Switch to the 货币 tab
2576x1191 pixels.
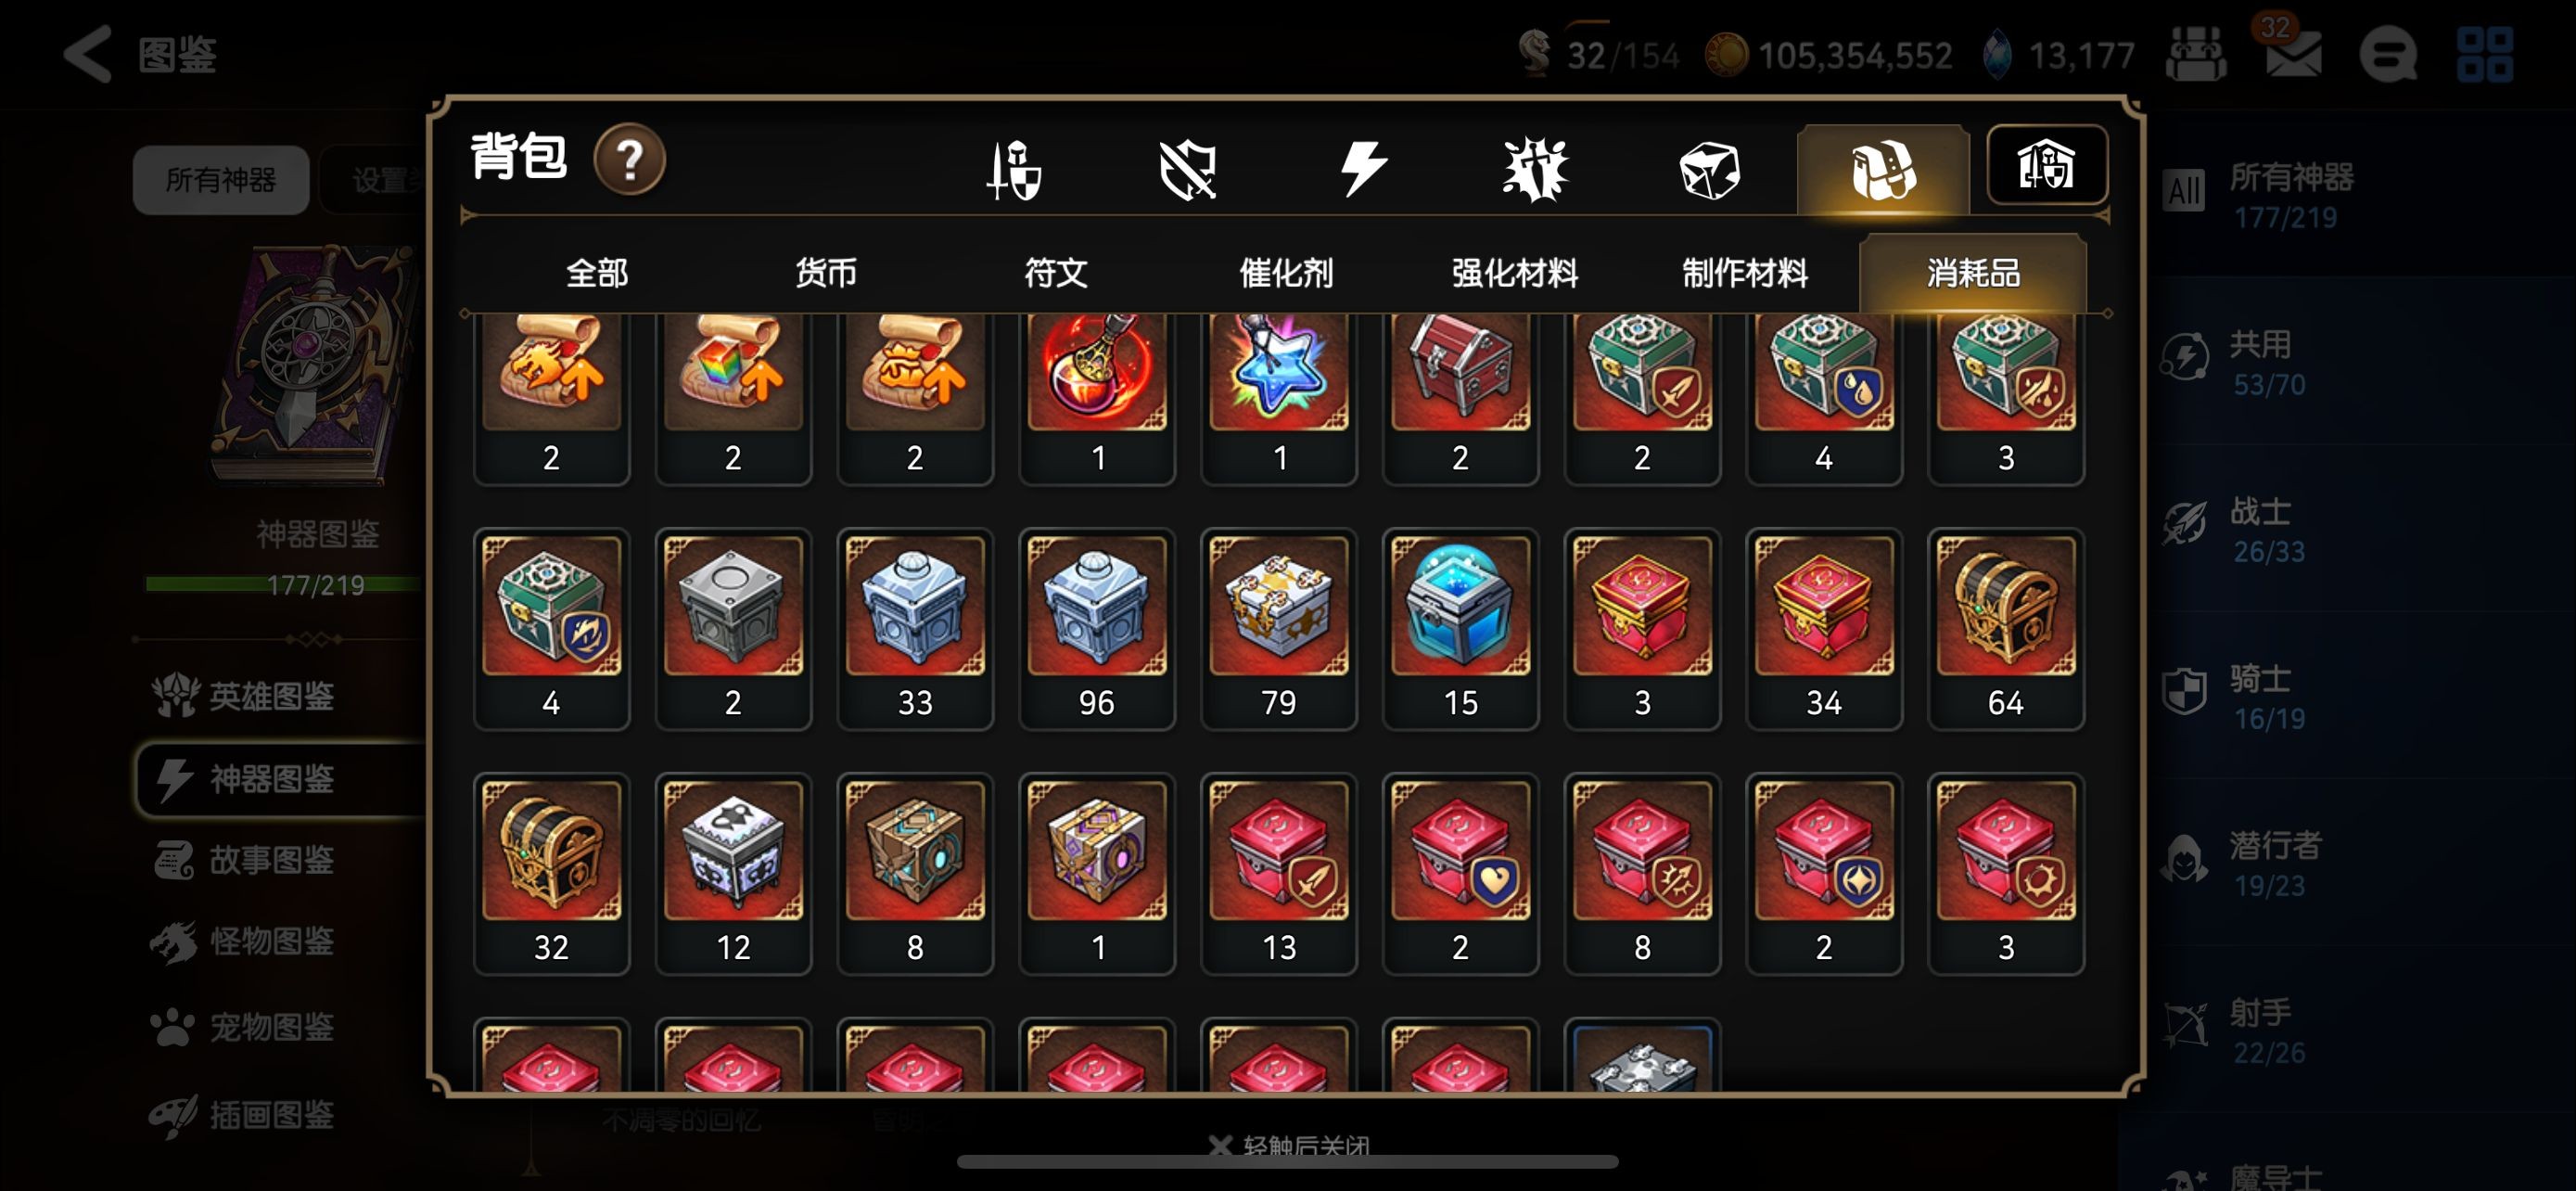825,273
